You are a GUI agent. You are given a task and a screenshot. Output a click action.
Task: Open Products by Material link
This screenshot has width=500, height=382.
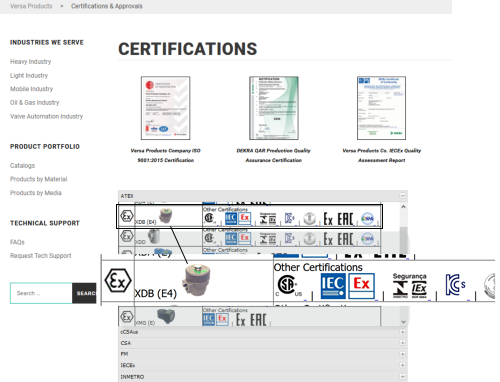[x=39, y=179]
